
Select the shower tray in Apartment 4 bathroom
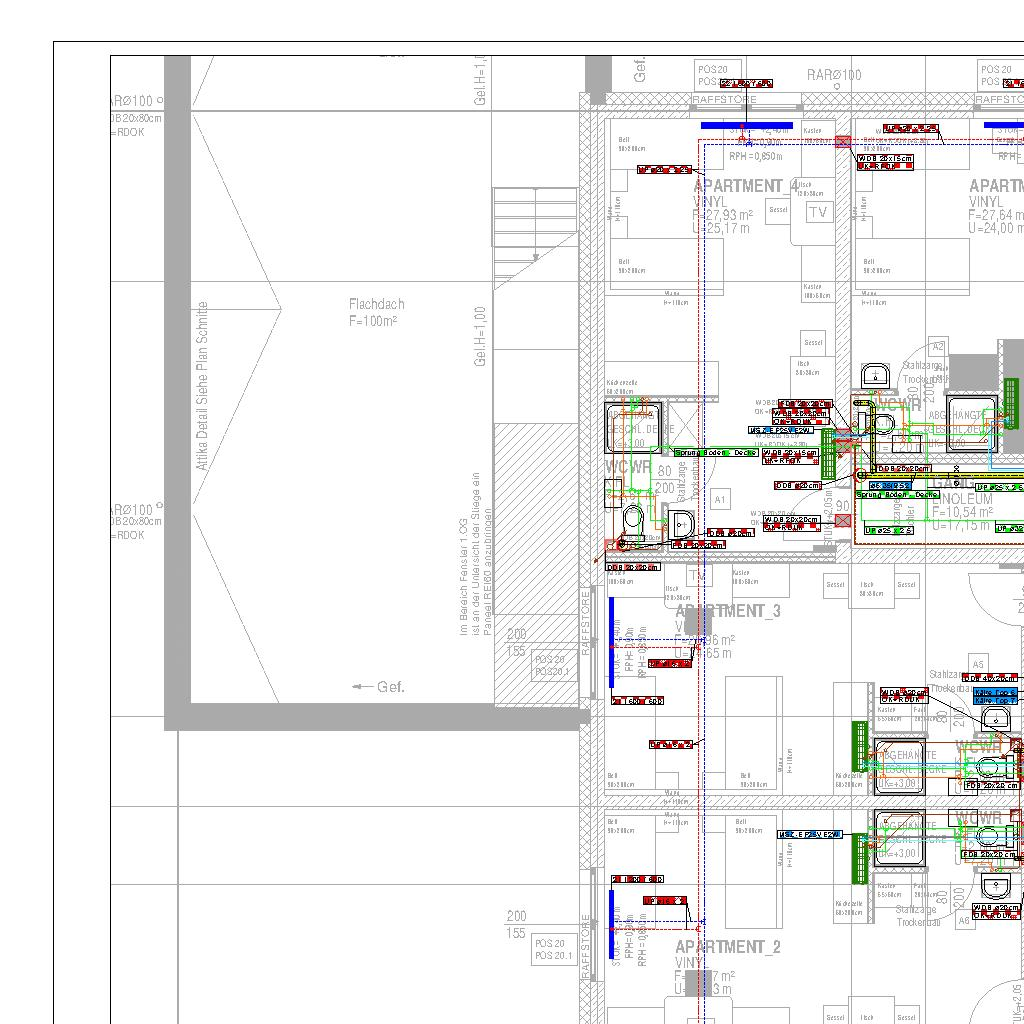tap(633, 428)
